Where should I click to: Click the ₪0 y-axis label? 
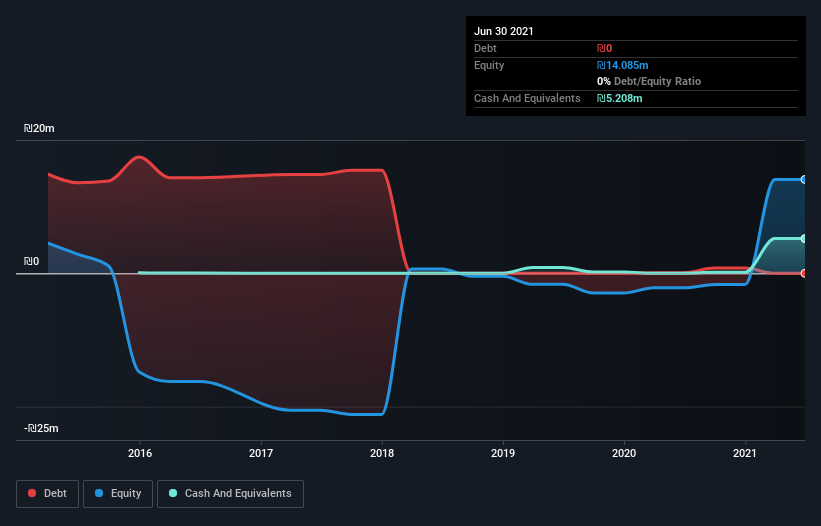click(x=31, y=261)
